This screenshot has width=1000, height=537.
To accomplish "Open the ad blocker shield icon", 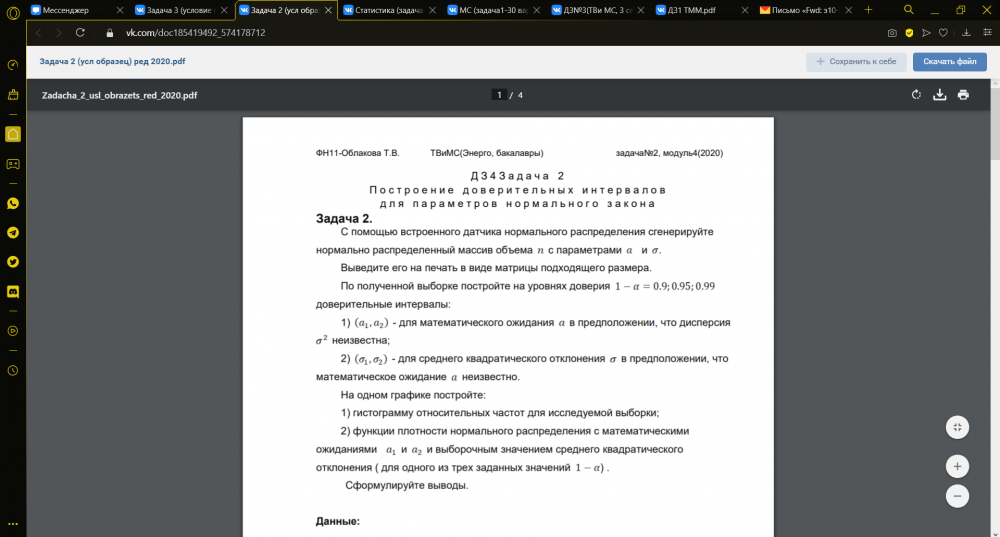I will pos(909,33).
